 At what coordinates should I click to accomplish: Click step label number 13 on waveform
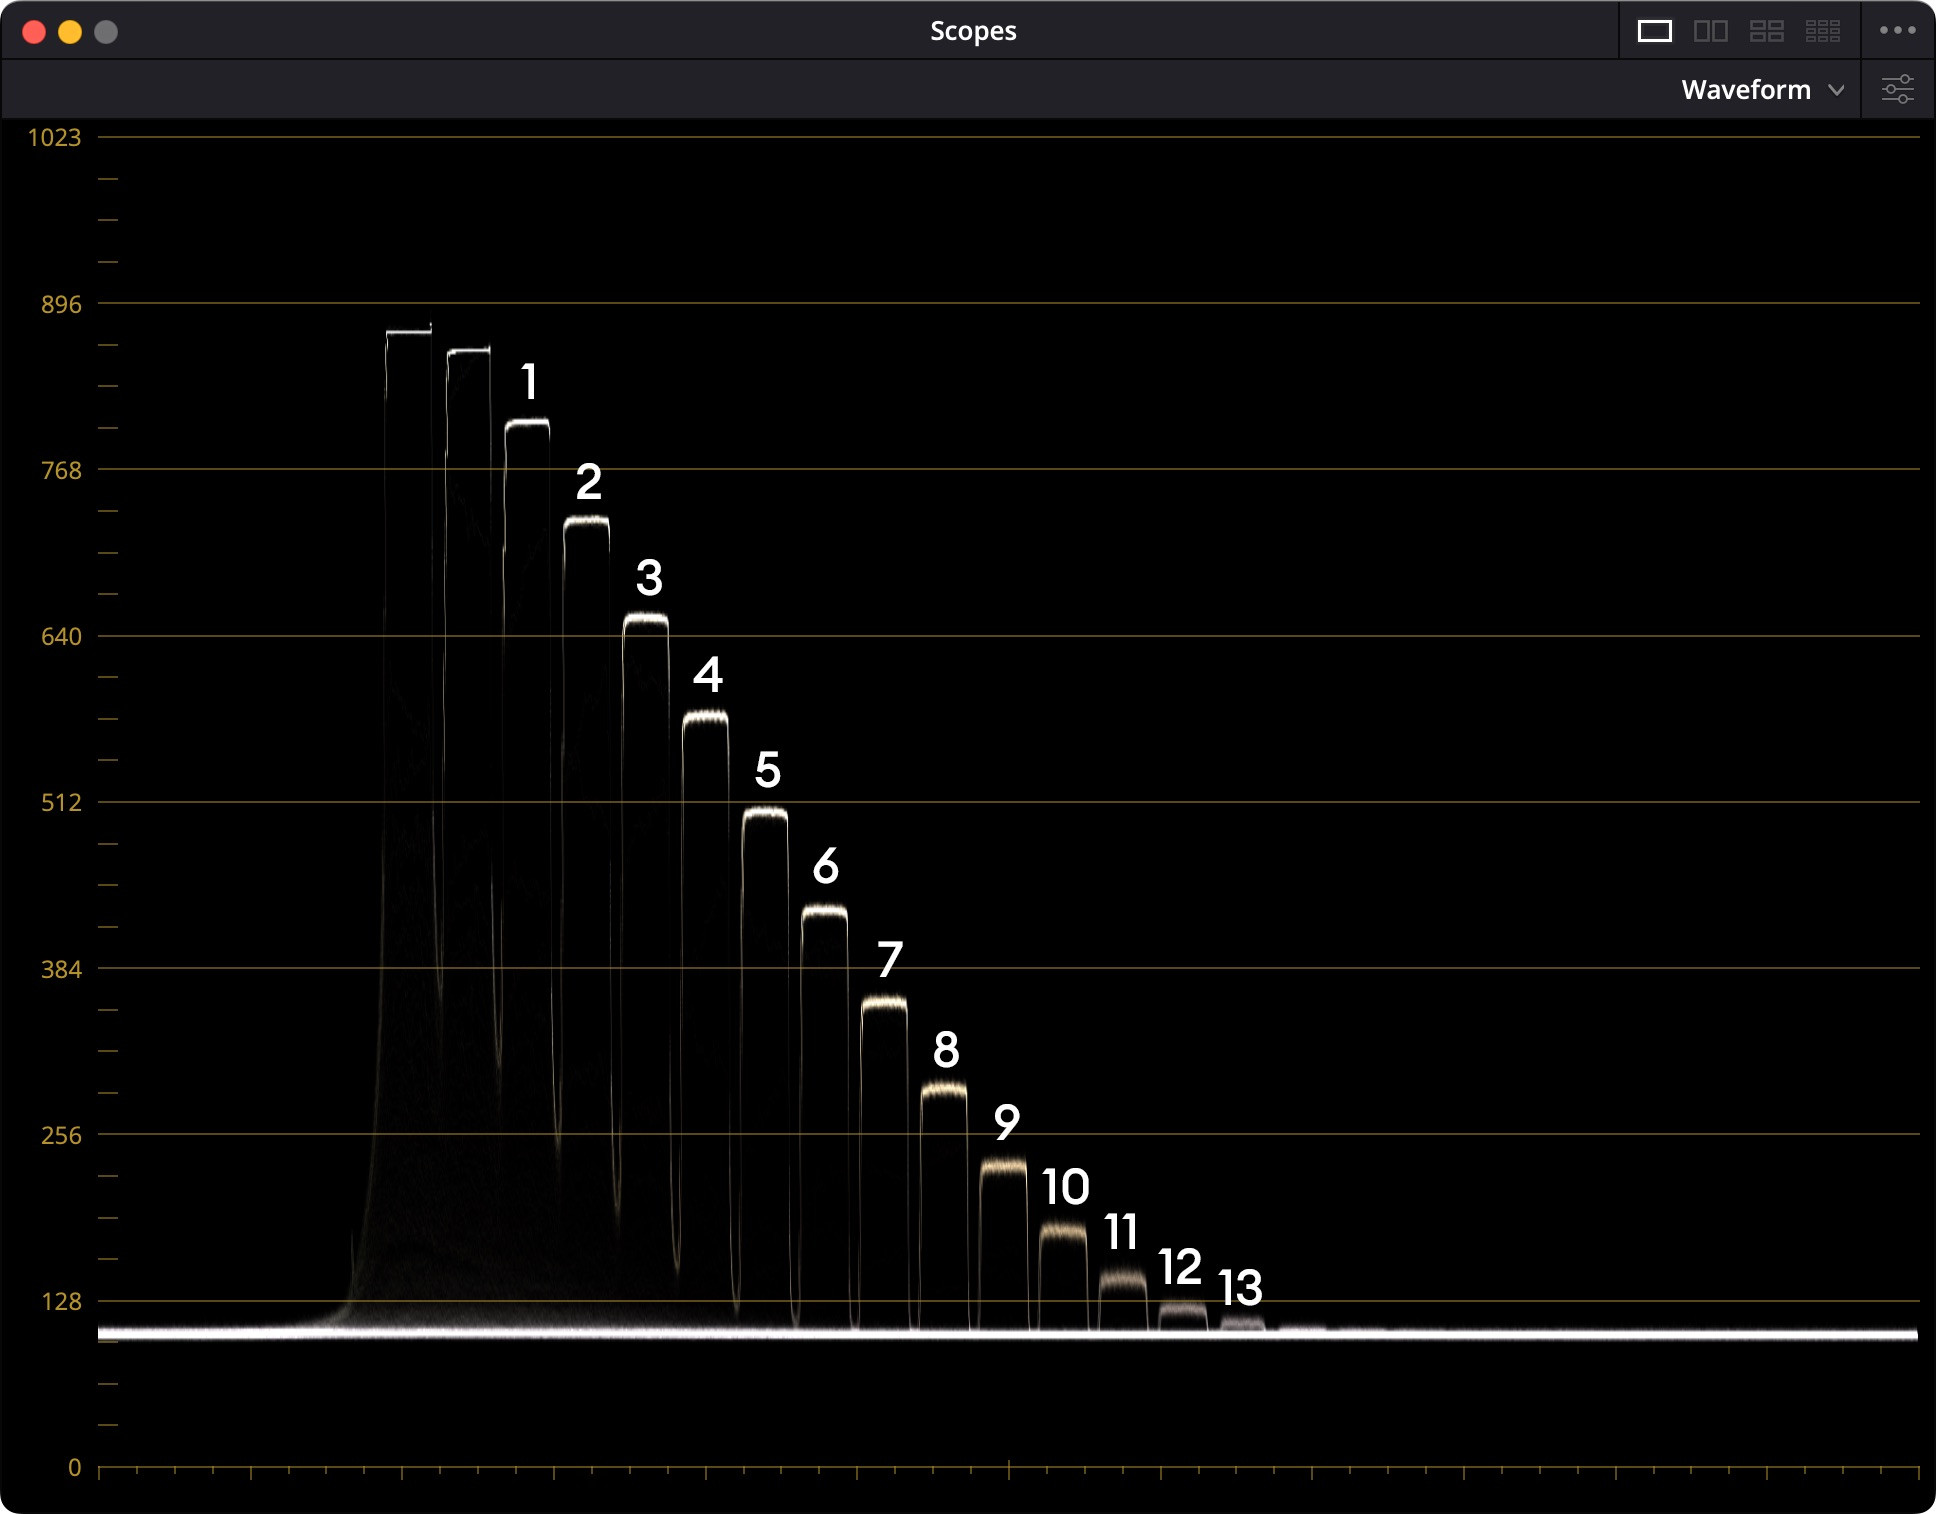pos(1240,1287)
